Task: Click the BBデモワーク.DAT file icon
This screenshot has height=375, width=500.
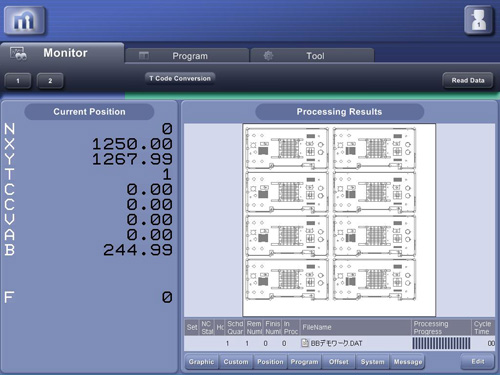Action: 305,343
